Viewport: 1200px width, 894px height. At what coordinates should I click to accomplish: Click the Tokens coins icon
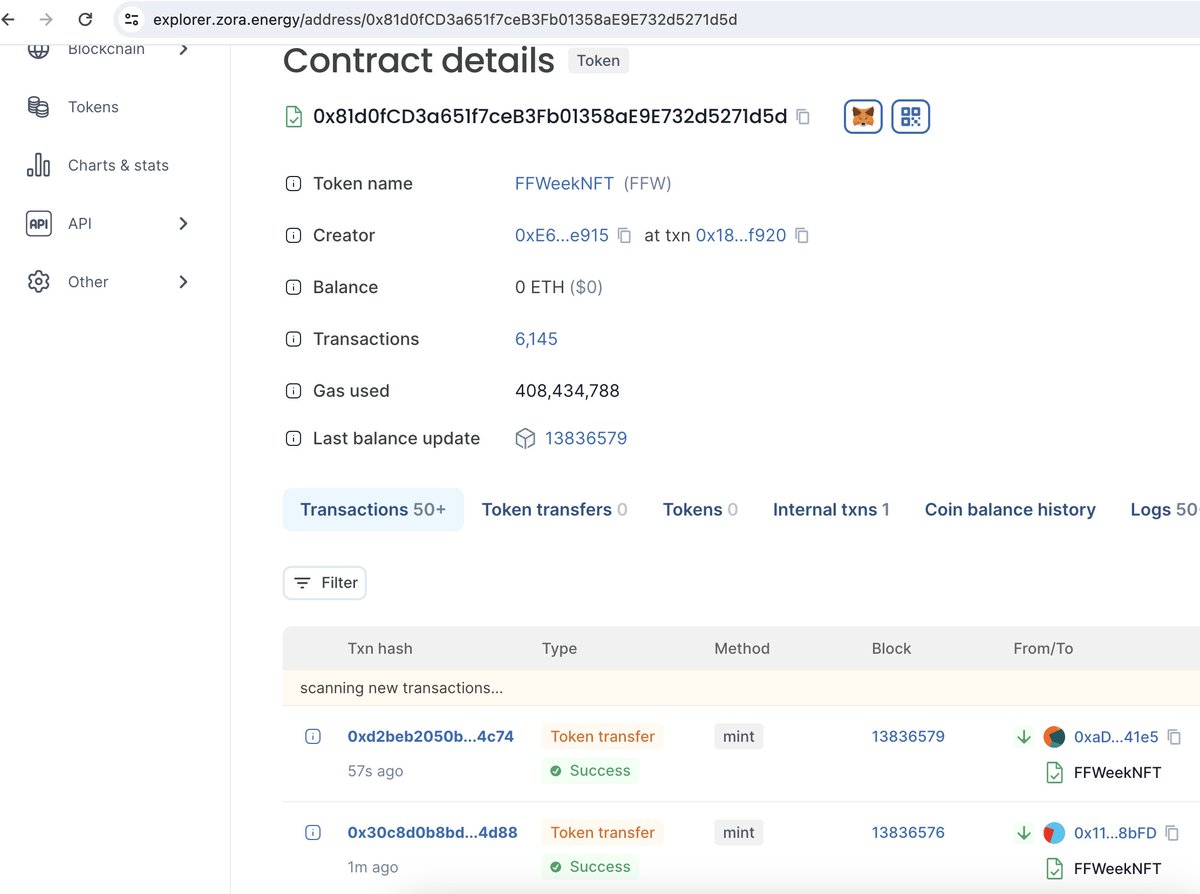click(38, 107)
